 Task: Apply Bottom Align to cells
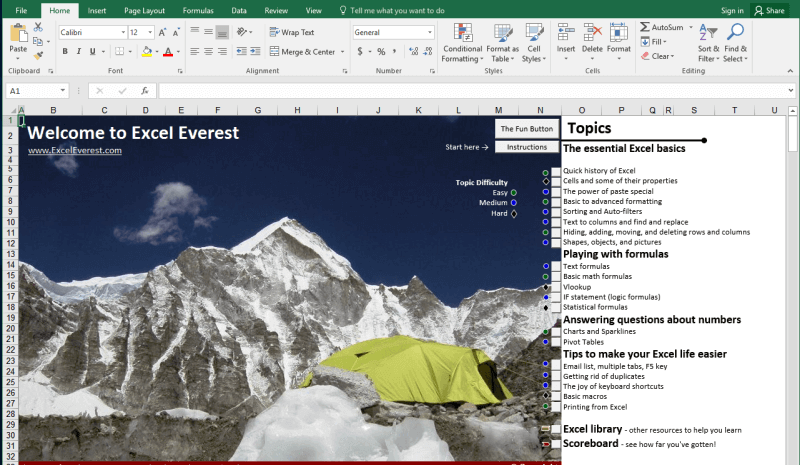222,32
